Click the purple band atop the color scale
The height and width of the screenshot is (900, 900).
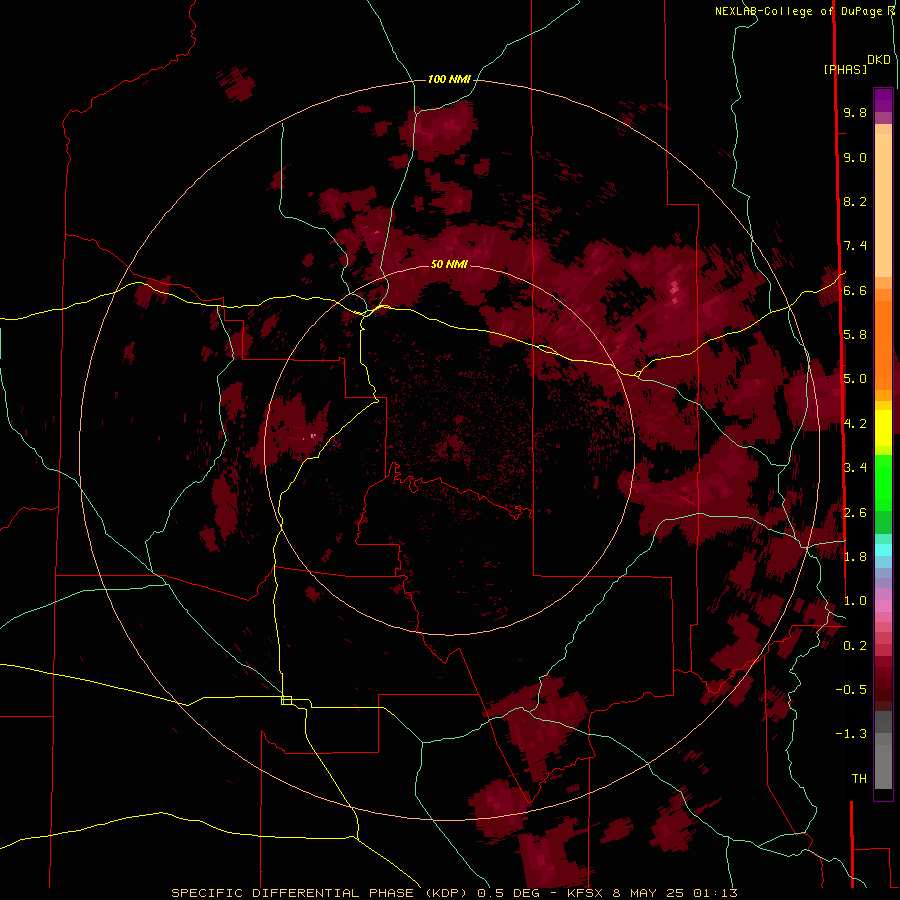point(883,100)
